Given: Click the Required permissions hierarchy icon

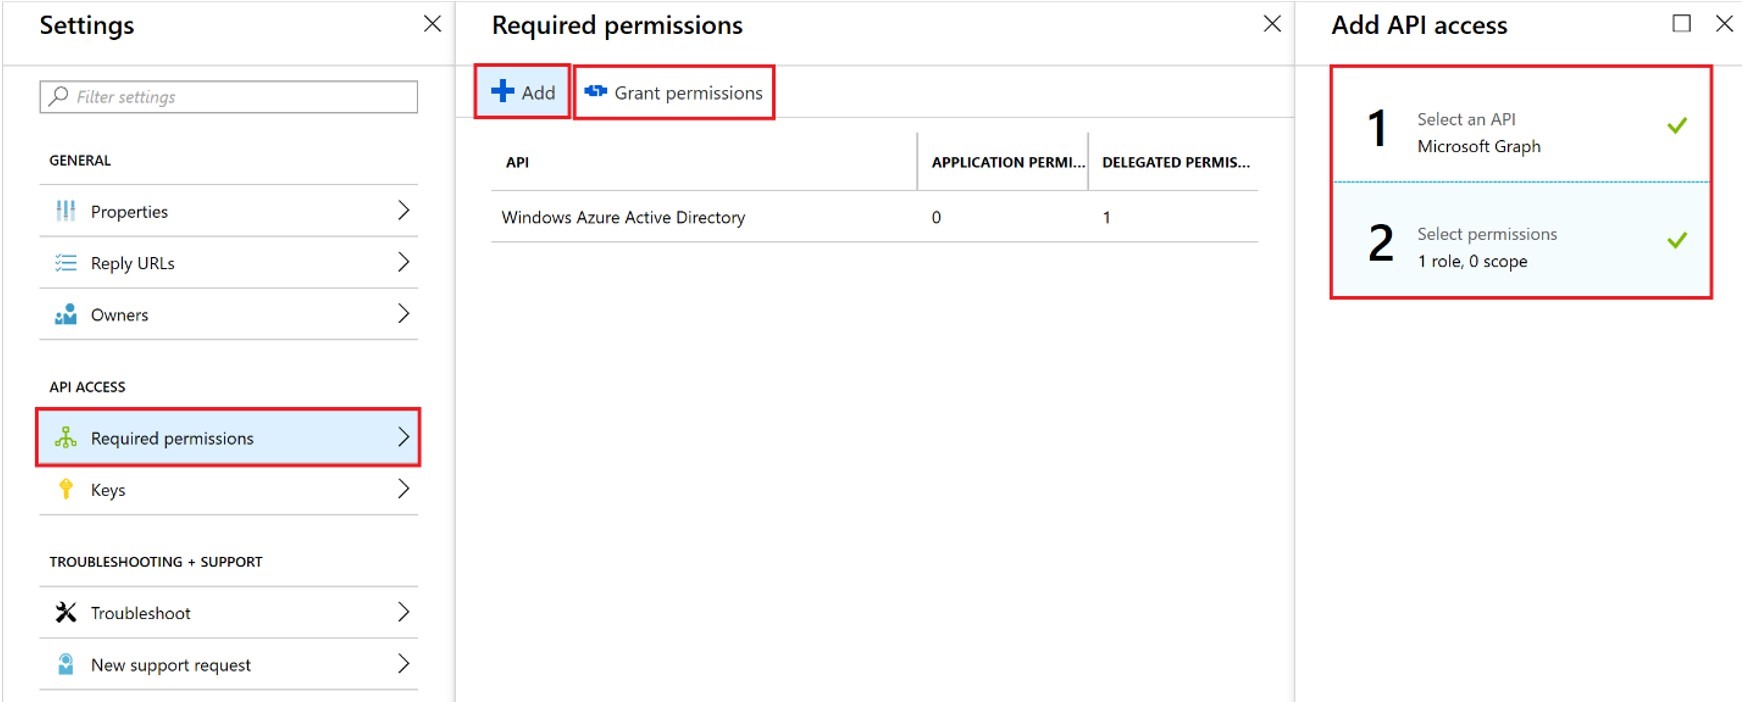Looking at the screenshot, I should coord(66,438).
